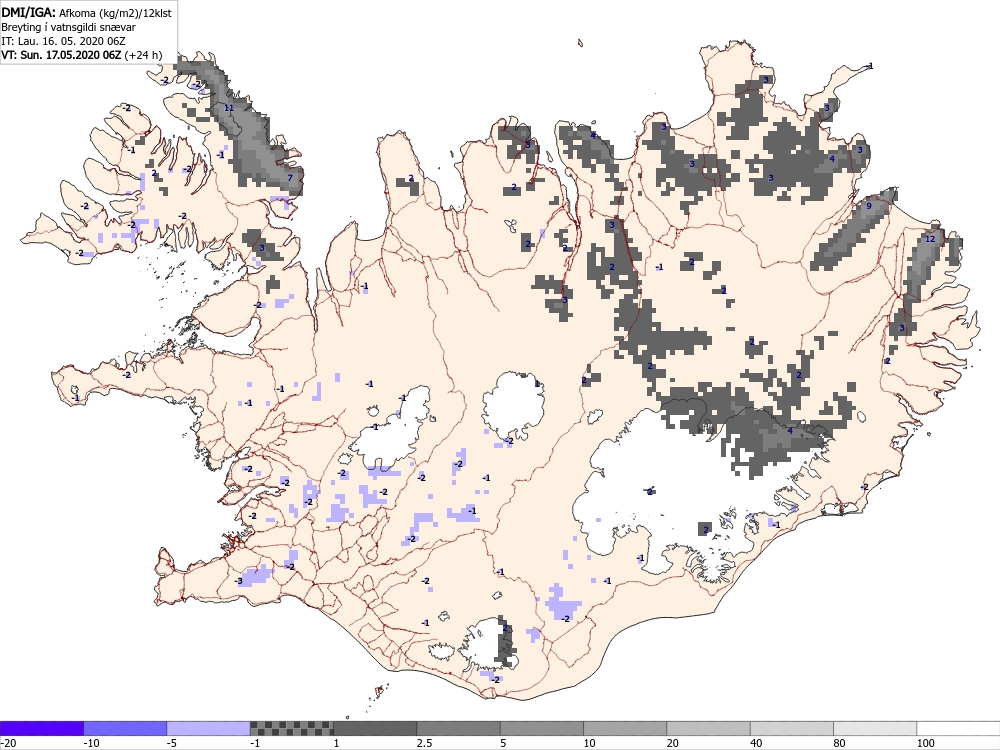
Task: Click the gray 2.5 to 5 legend swatch
Action: point(459,728)
